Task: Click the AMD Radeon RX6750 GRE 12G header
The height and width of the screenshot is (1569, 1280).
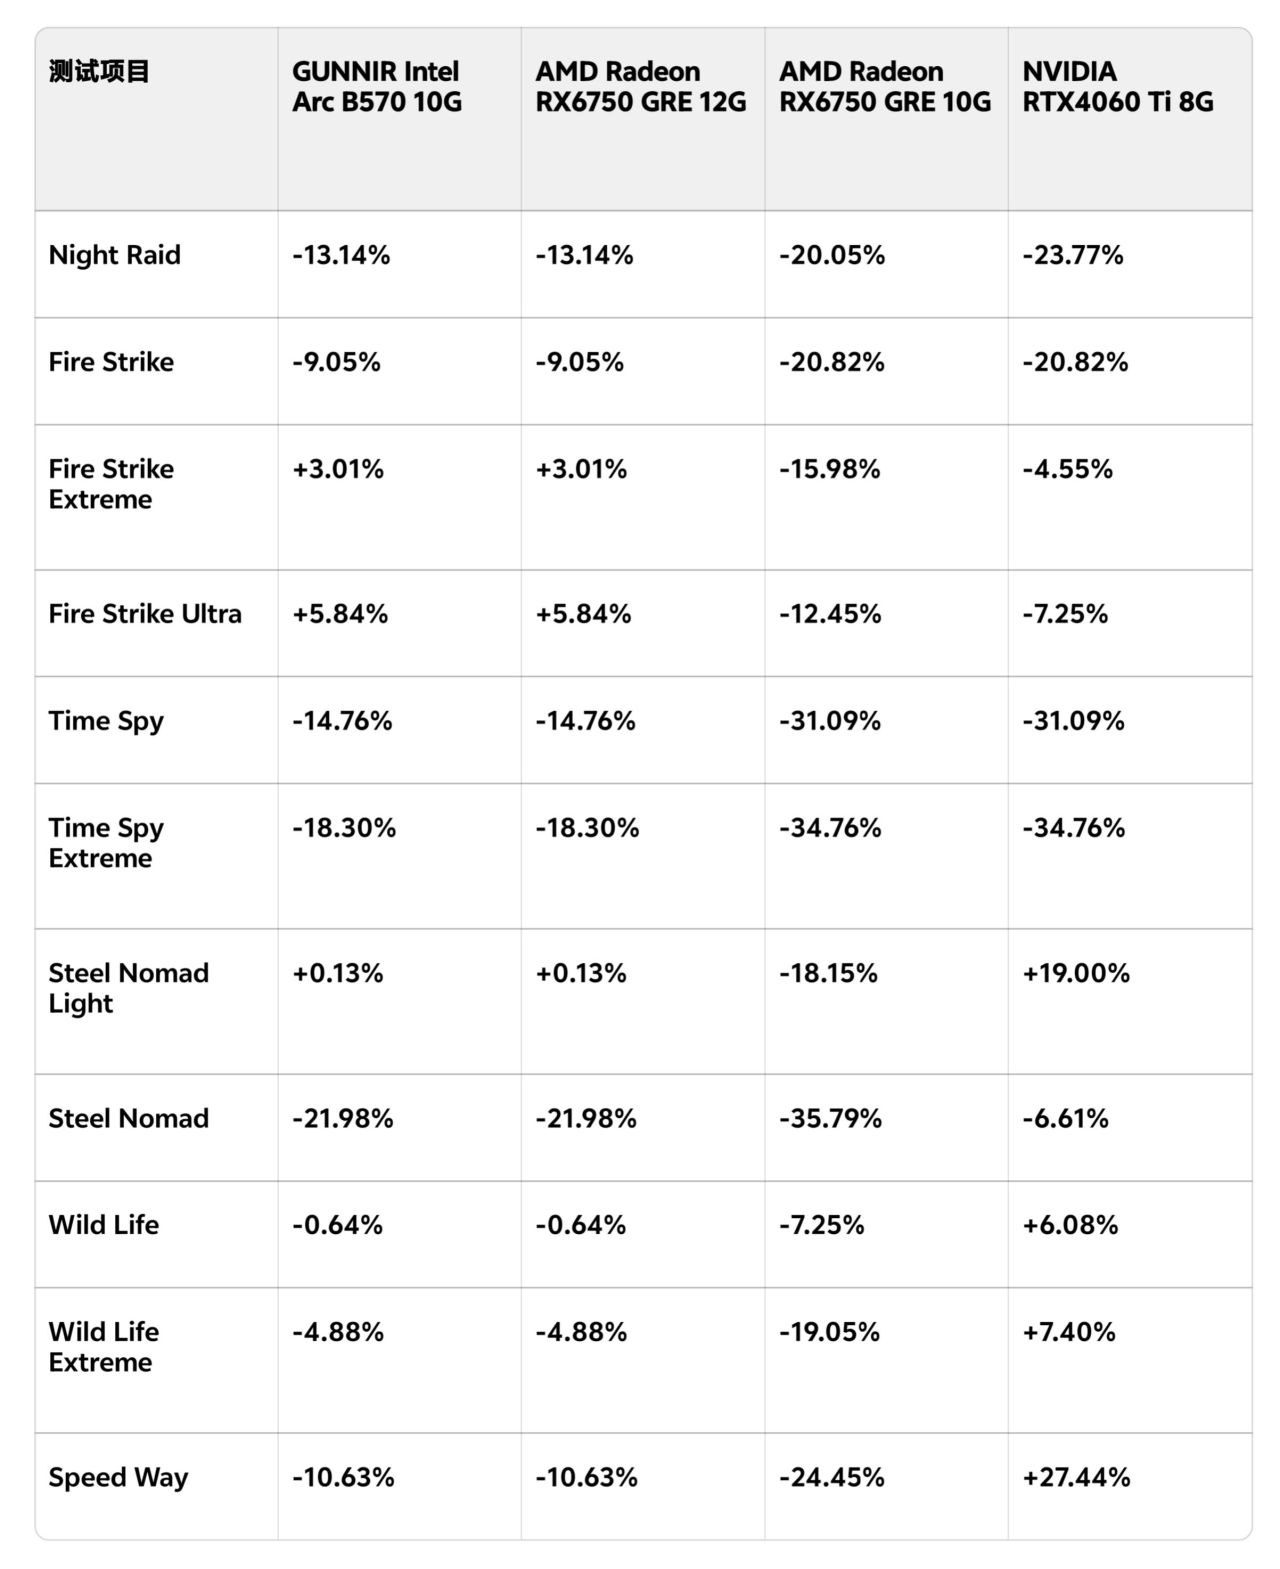Action: [640, 87]
